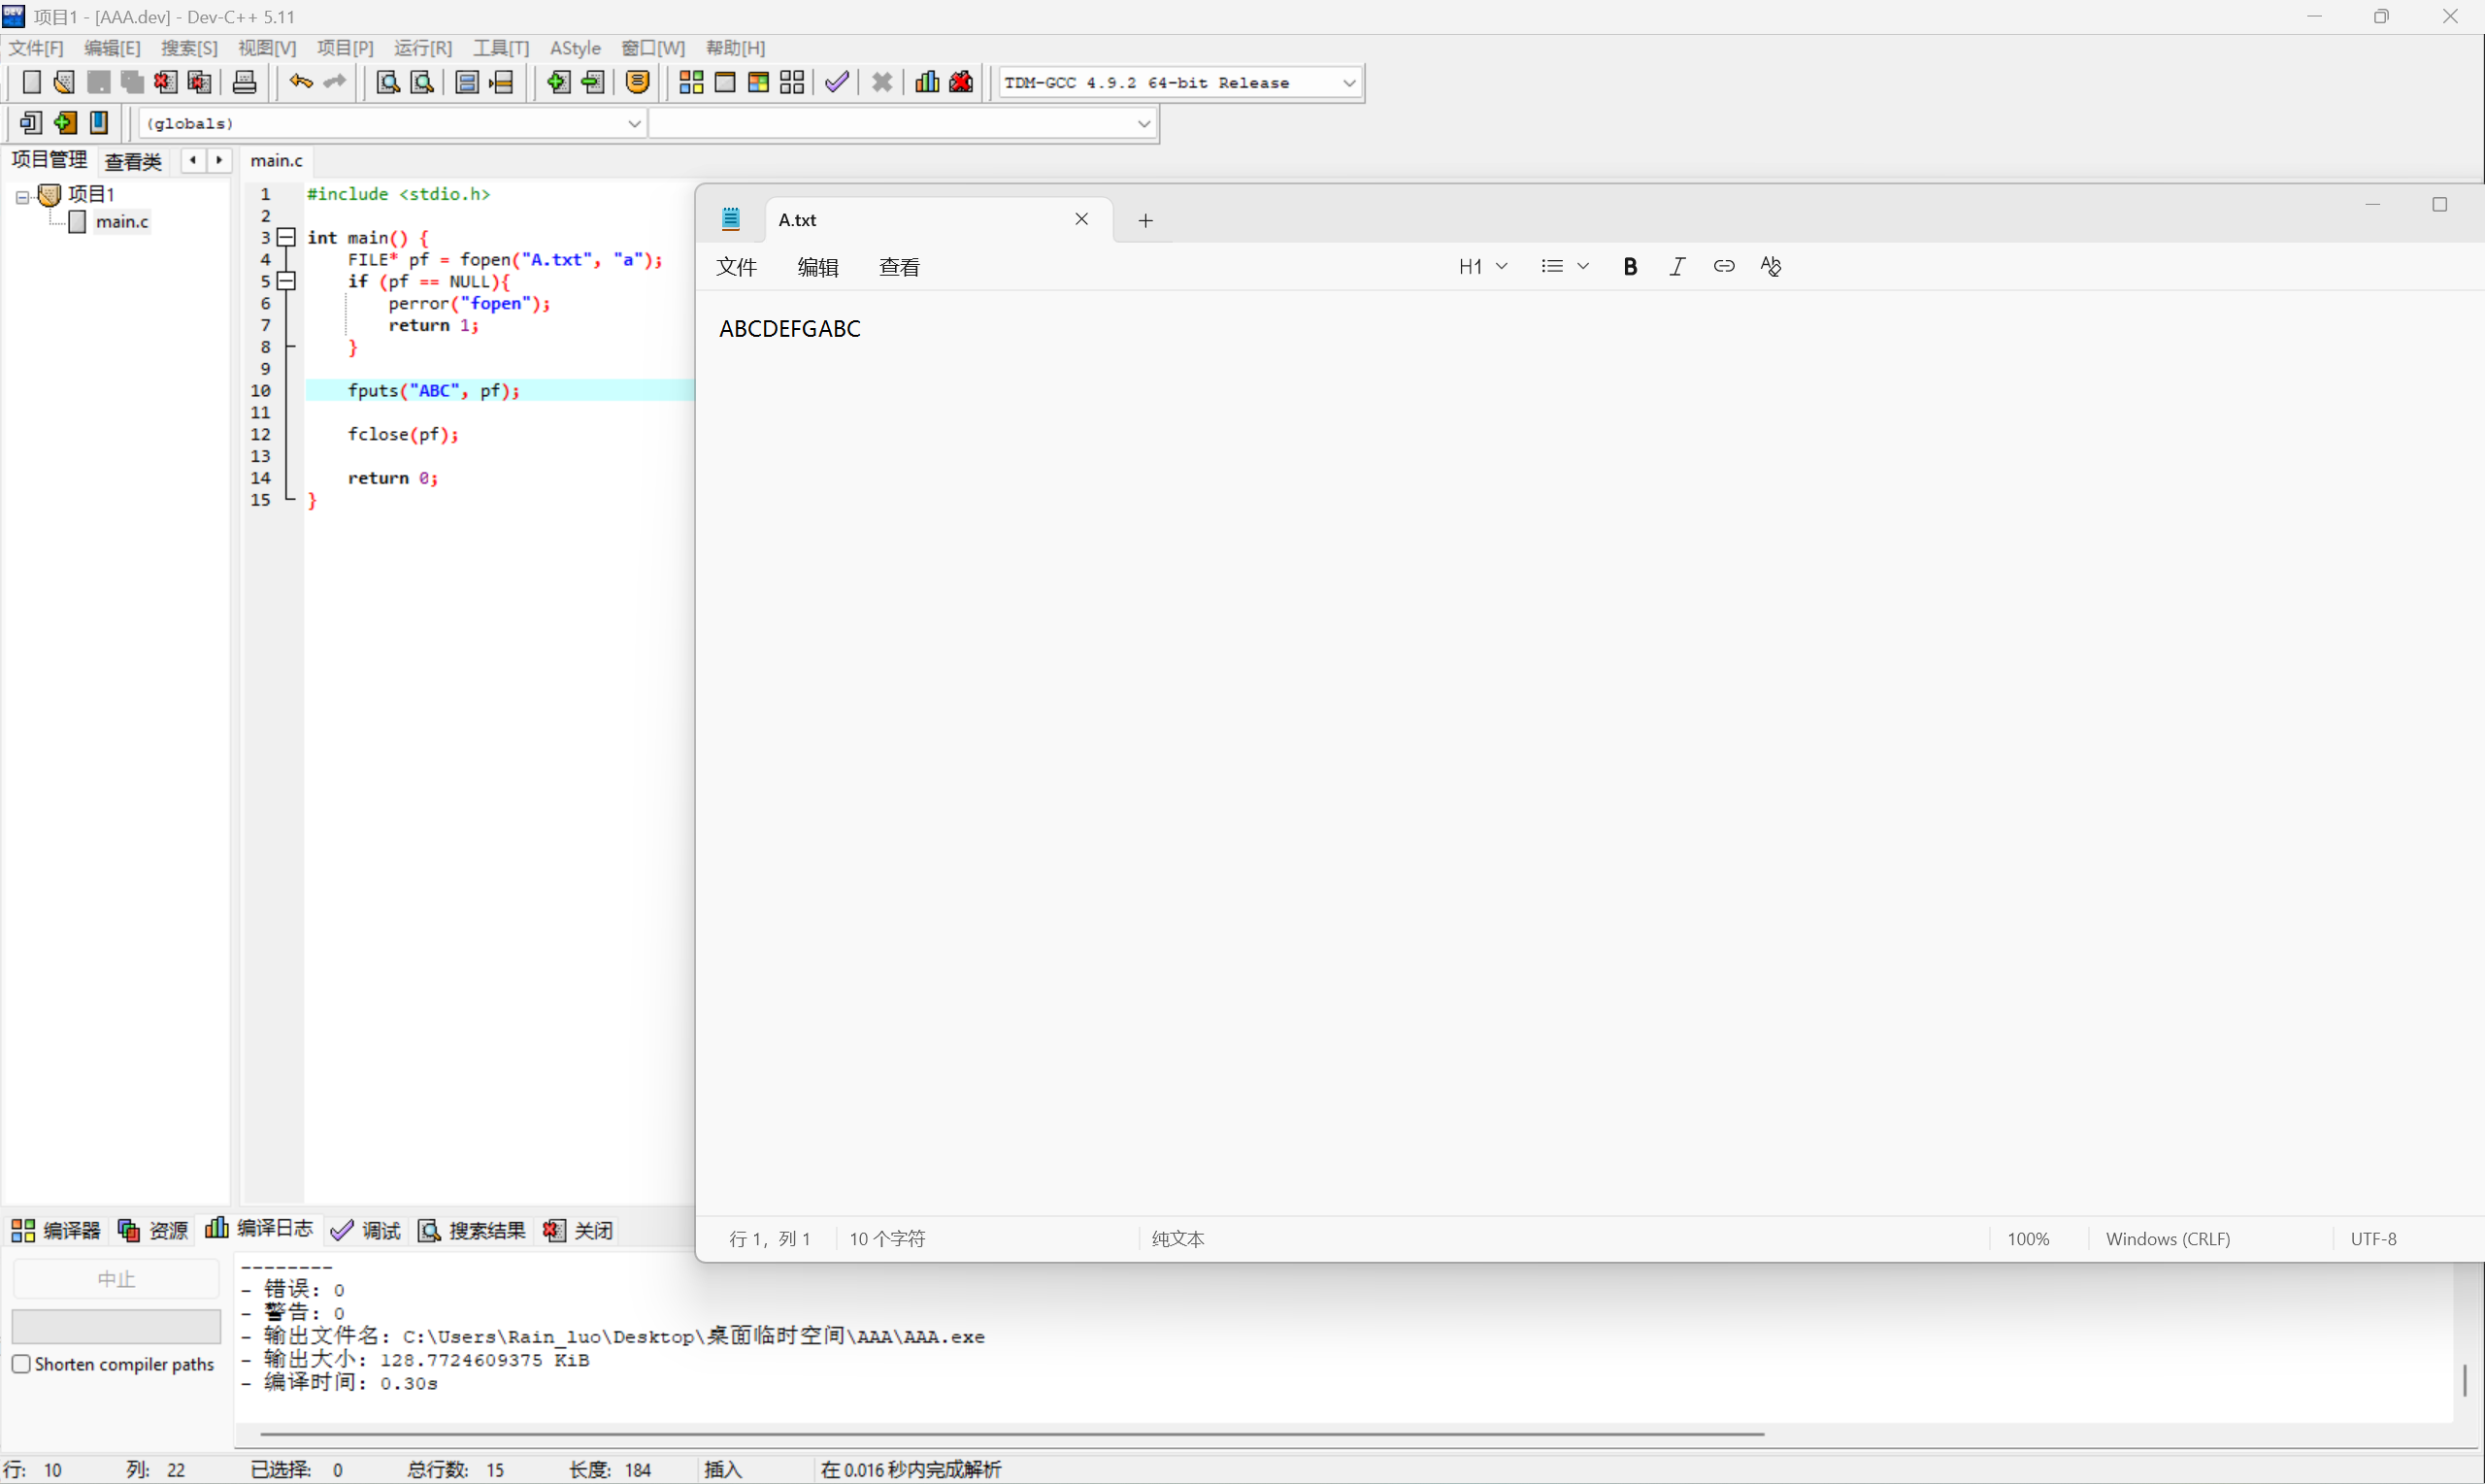Open the 运行[R] menu

tap(422, 48)
